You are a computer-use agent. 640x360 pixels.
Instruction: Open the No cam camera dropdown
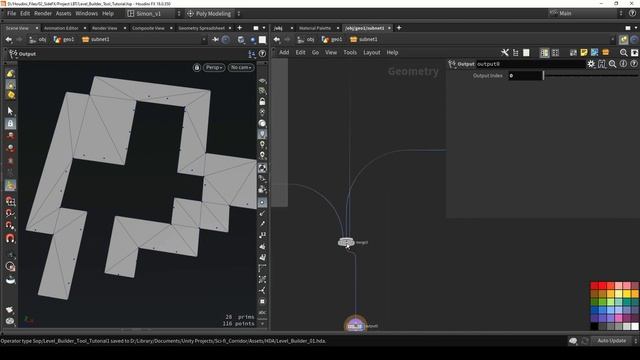(241, 67)
